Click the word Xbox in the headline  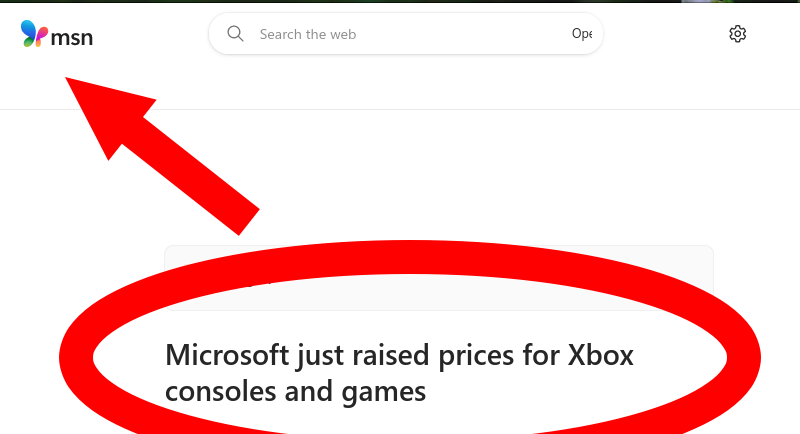(601, 355)
